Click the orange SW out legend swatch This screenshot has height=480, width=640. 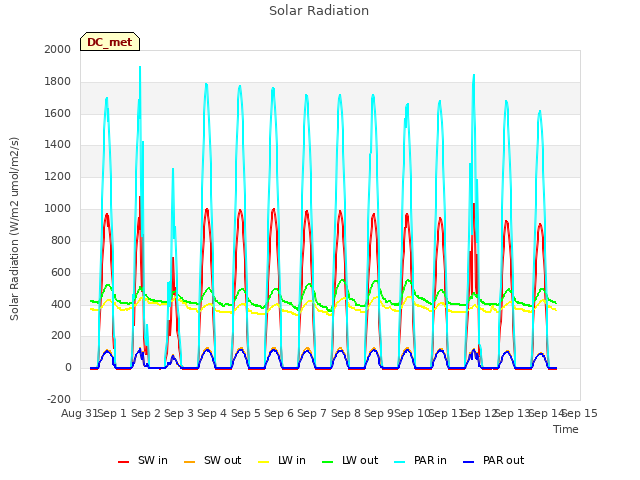[189, 462]
